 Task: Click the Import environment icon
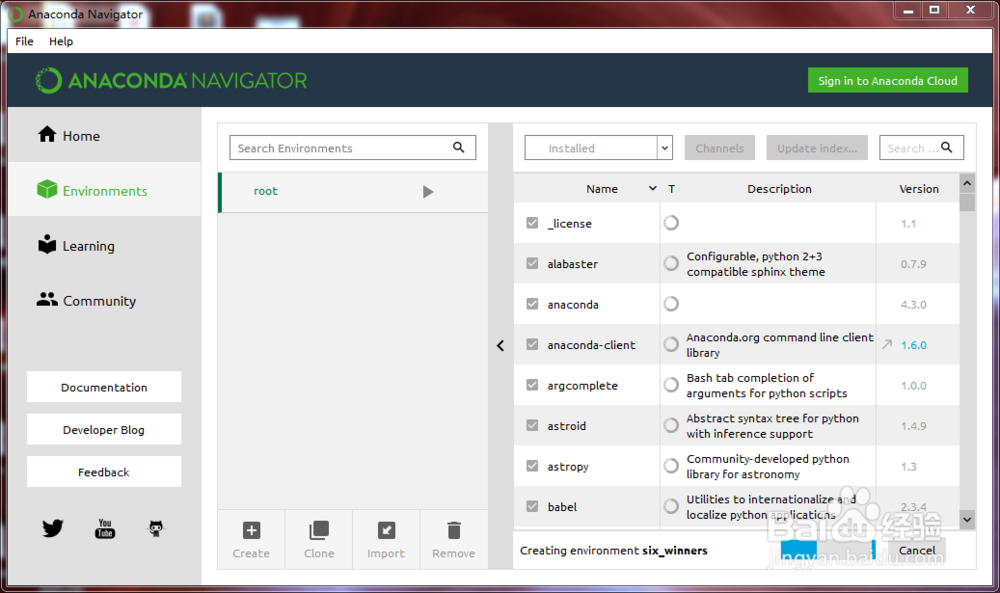(x=386, y=531)
